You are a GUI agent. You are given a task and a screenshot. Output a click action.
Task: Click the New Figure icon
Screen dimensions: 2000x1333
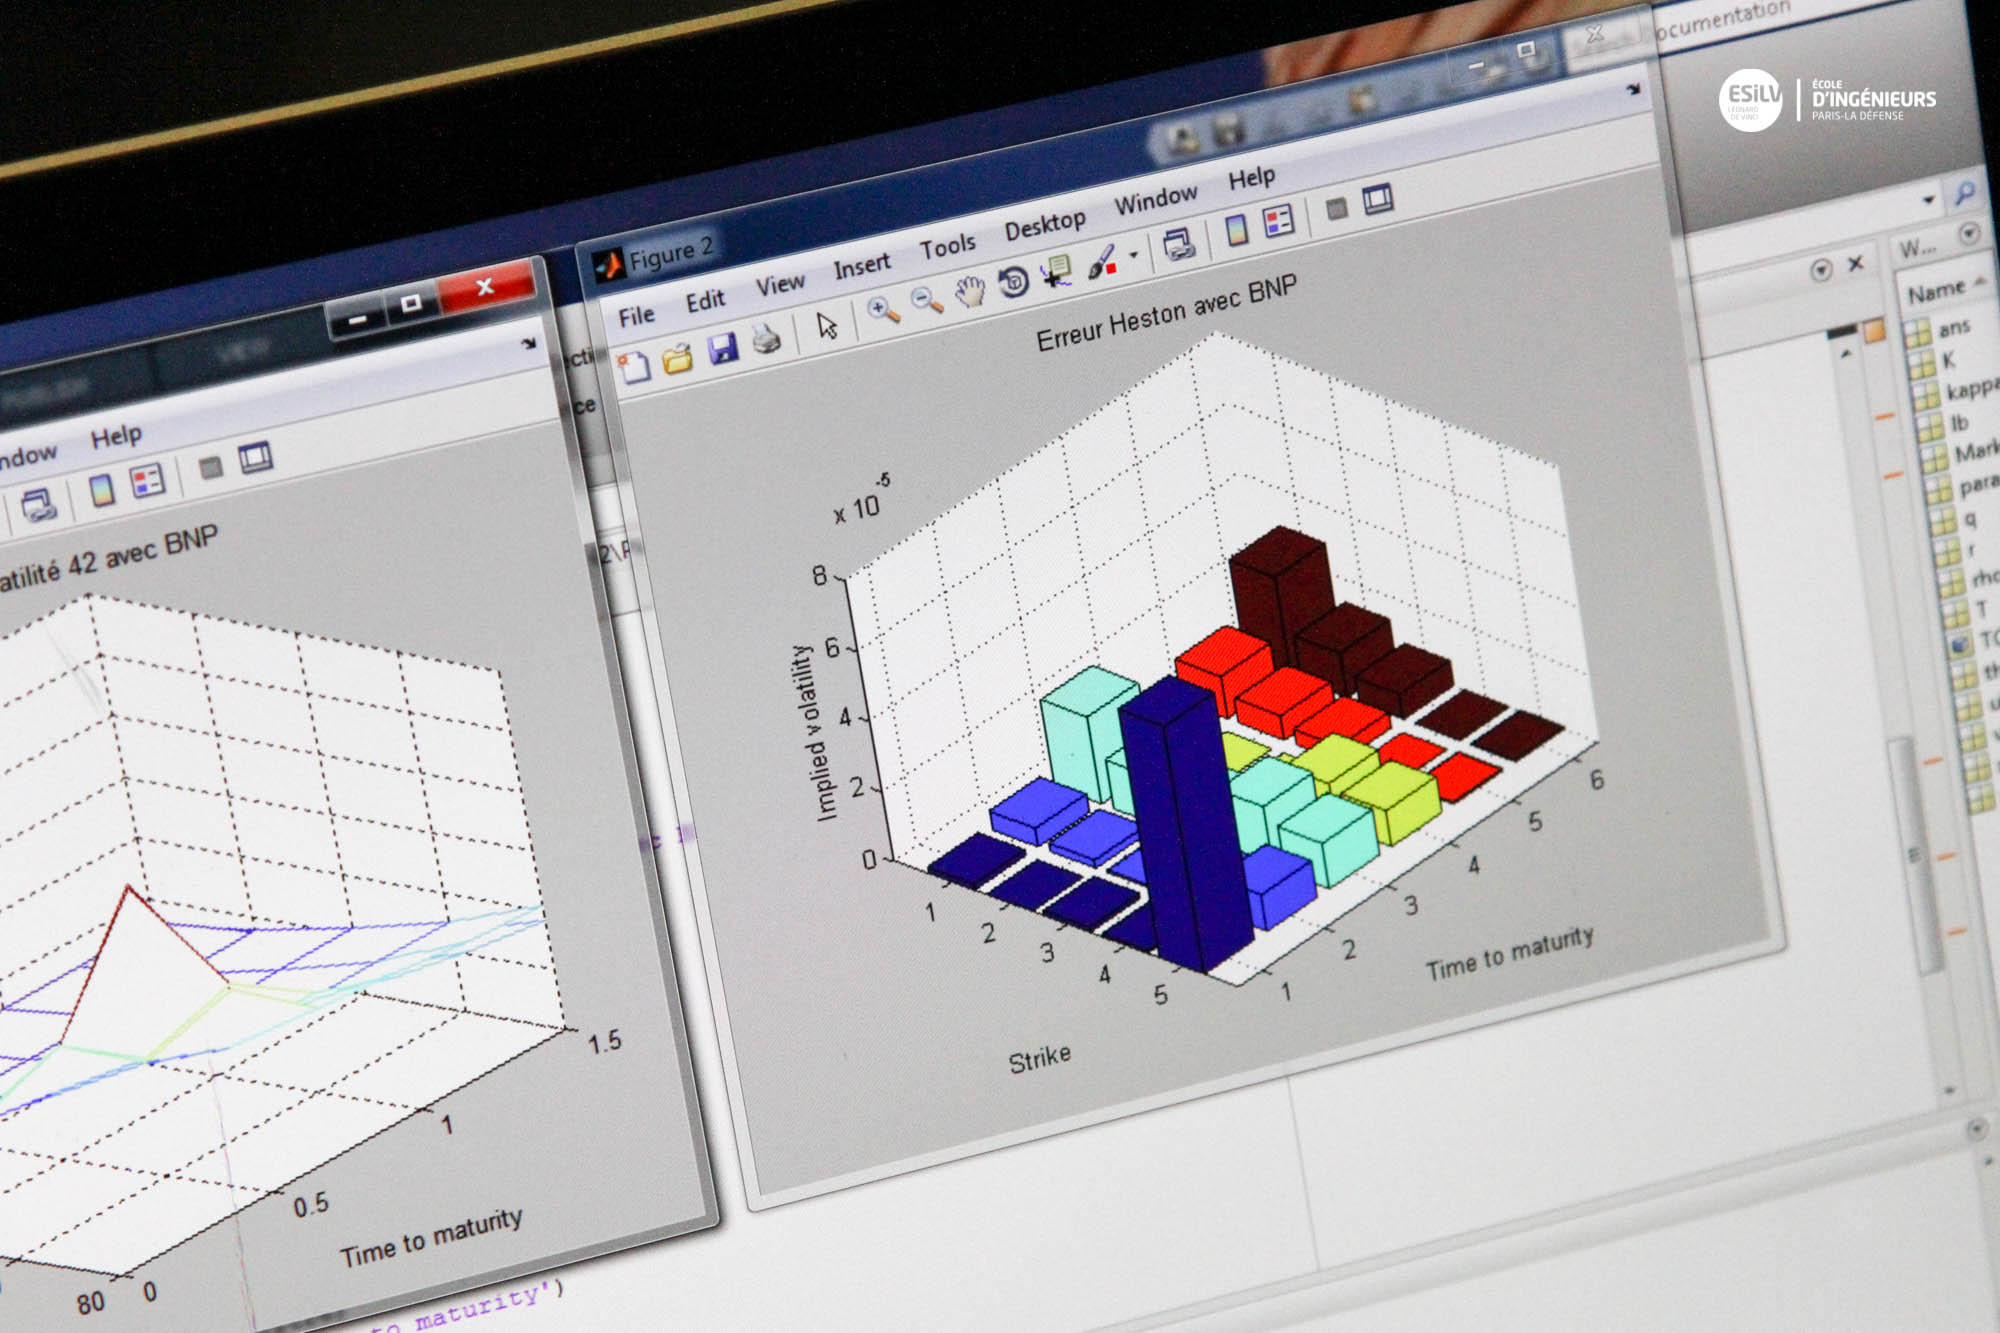635,367
